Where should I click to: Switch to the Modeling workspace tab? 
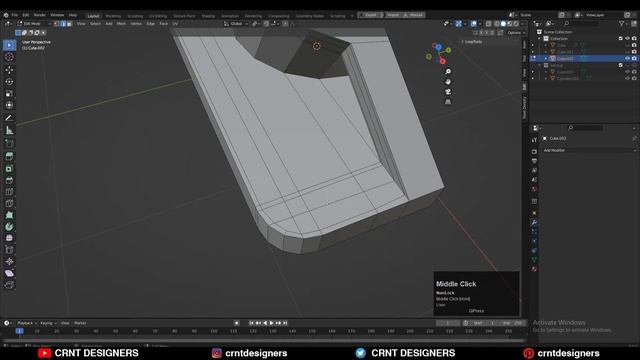pos(113,16)
